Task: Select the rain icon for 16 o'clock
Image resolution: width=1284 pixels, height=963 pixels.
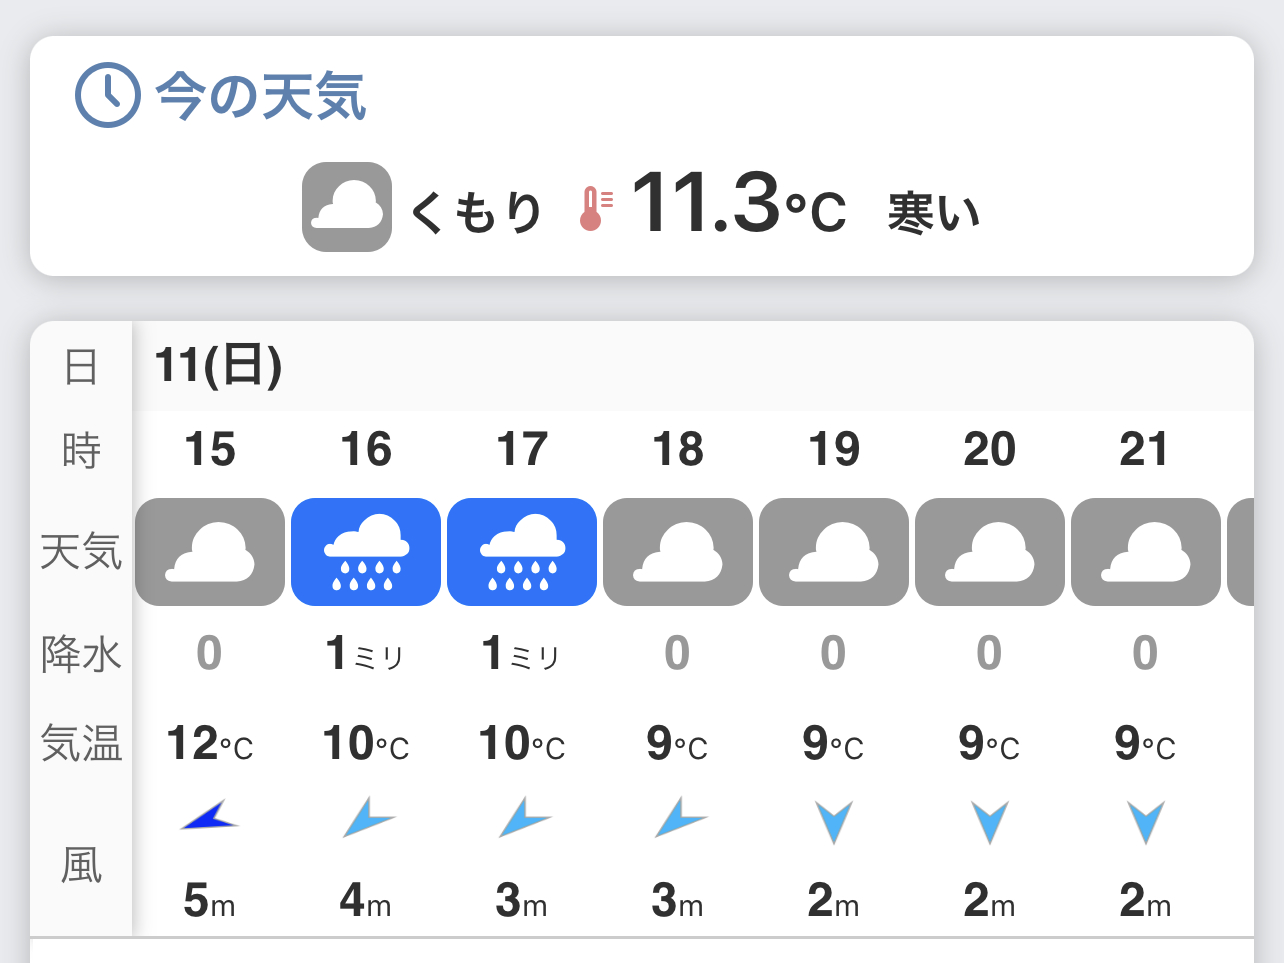Action: click(366, 552)
